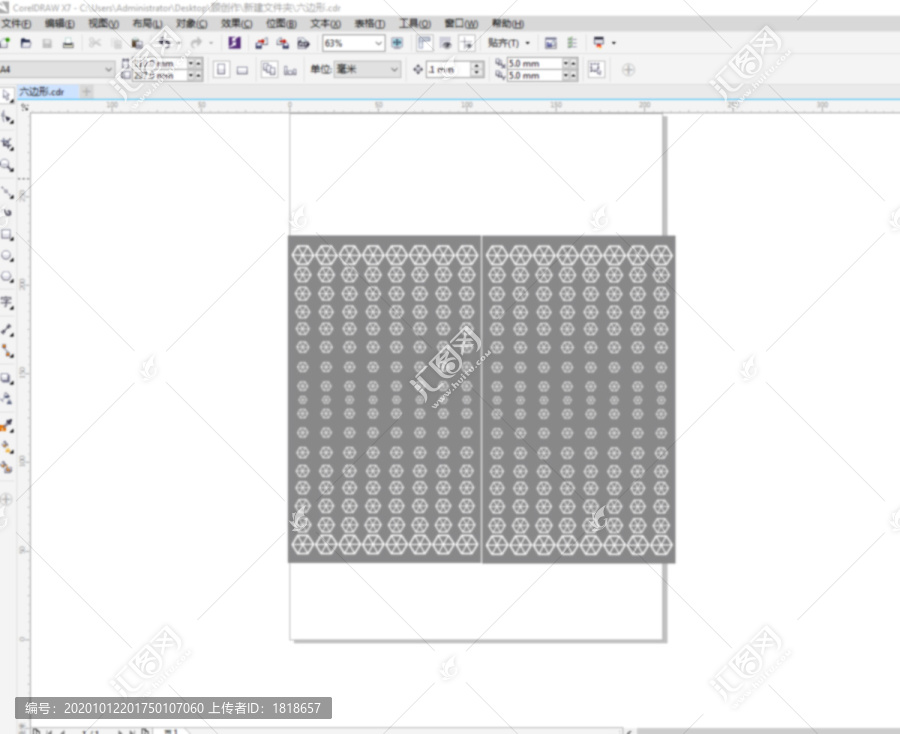The image size is (900, 734).
Task: Click the Save icon in toolbar
Action: tap(47, 43)
